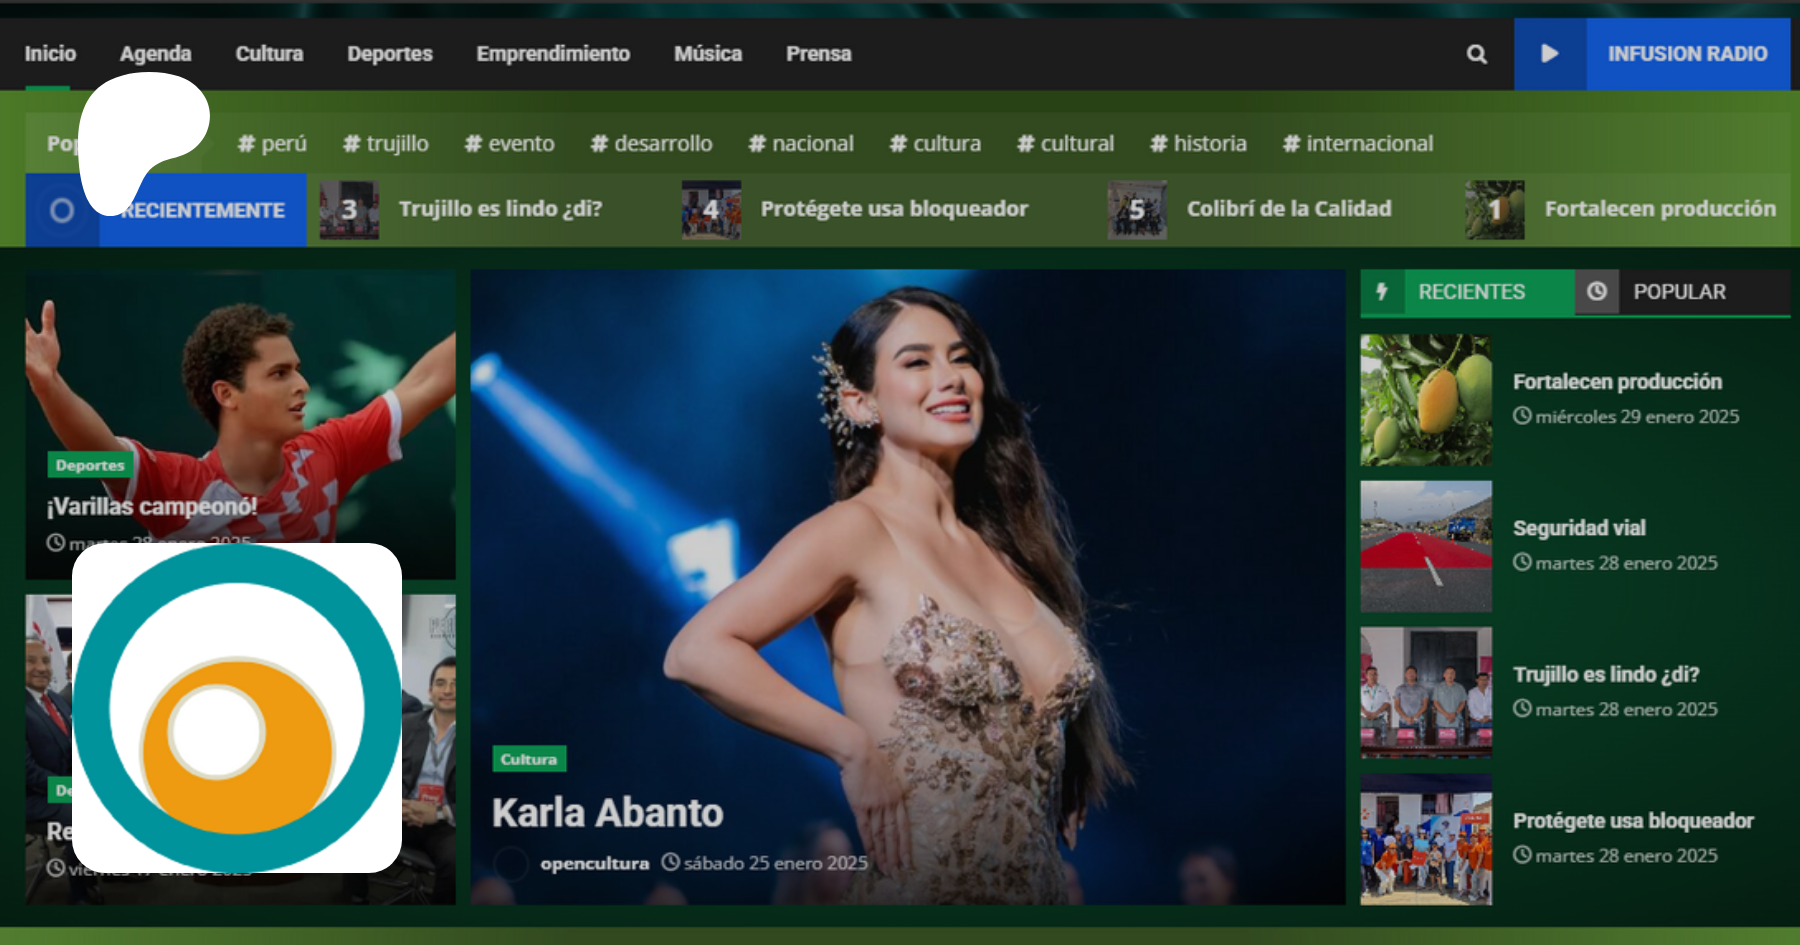The width and height of the screenshot is (1800, 945).
Task: Open the Deportes navigation menu
Action: click(389, 54)
